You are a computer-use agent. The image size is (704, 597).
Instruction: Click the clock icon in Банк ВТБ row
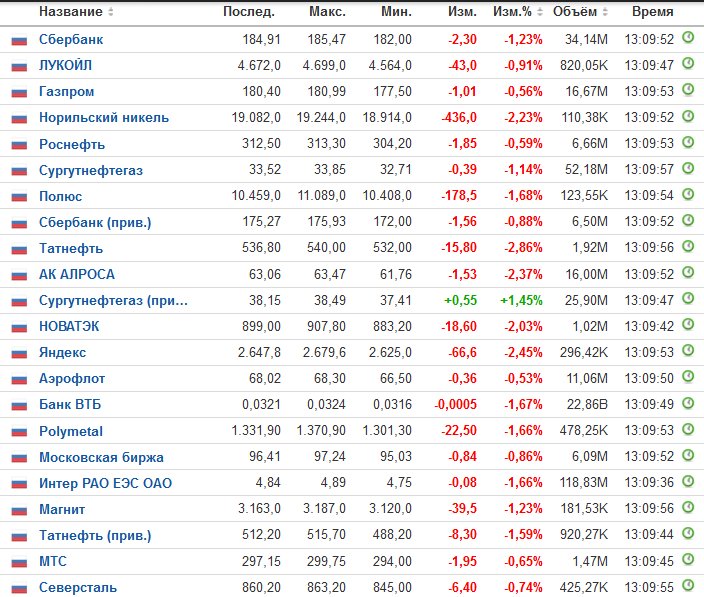coord(688,403)
